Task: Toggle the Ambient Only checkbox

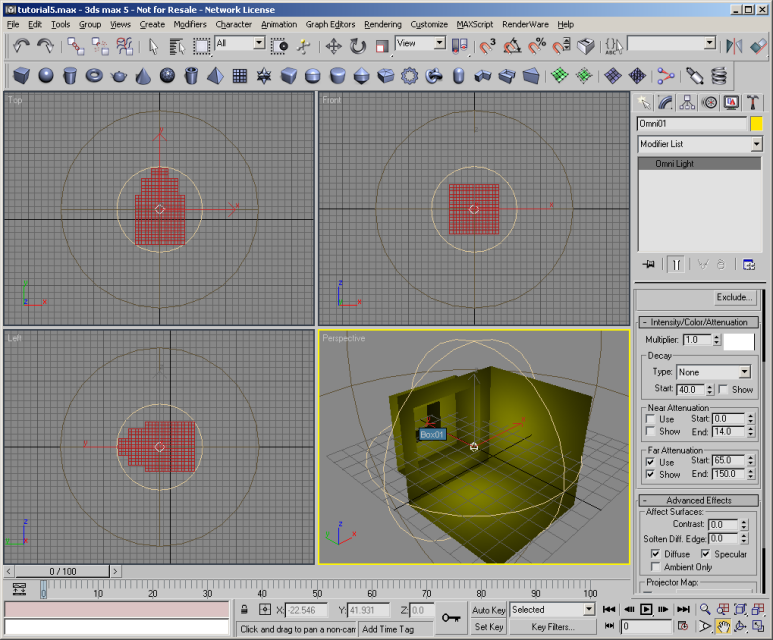Action: (x=656, y=567)
